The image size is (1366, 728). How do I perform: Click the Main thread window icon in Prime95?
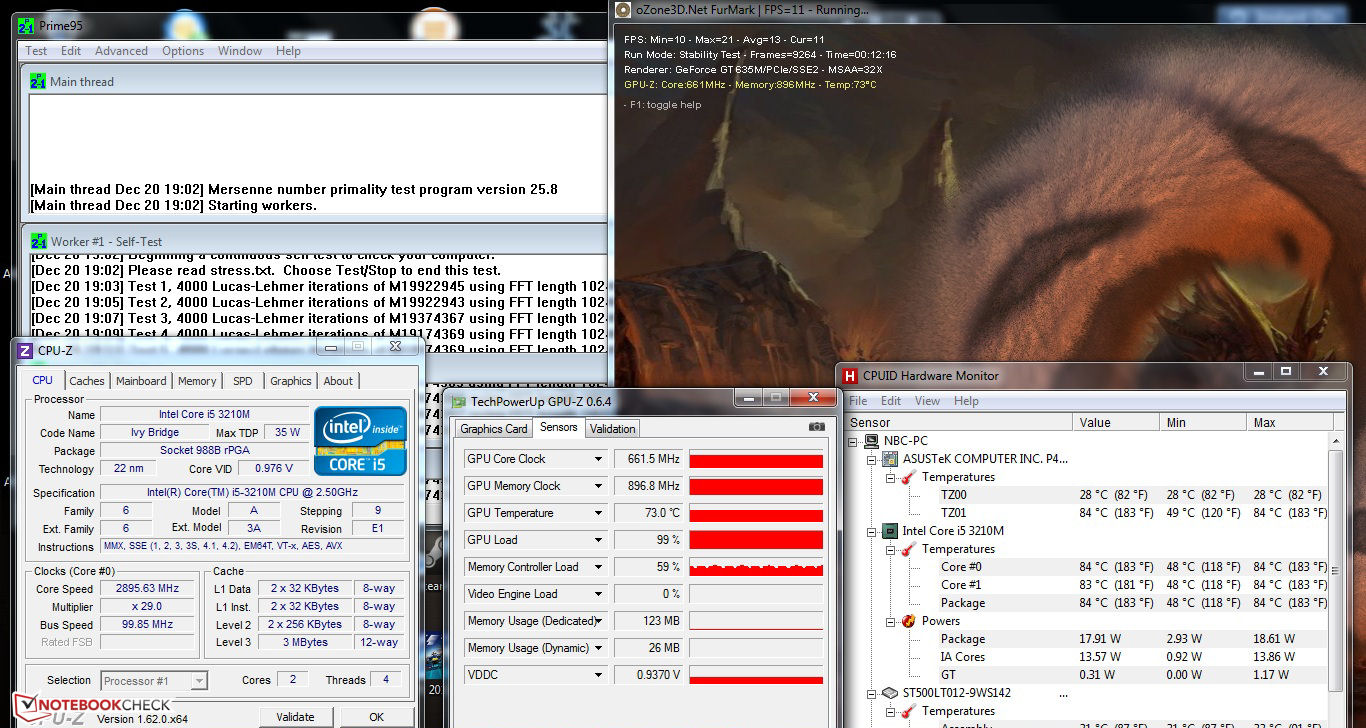[x=38, y=81]
